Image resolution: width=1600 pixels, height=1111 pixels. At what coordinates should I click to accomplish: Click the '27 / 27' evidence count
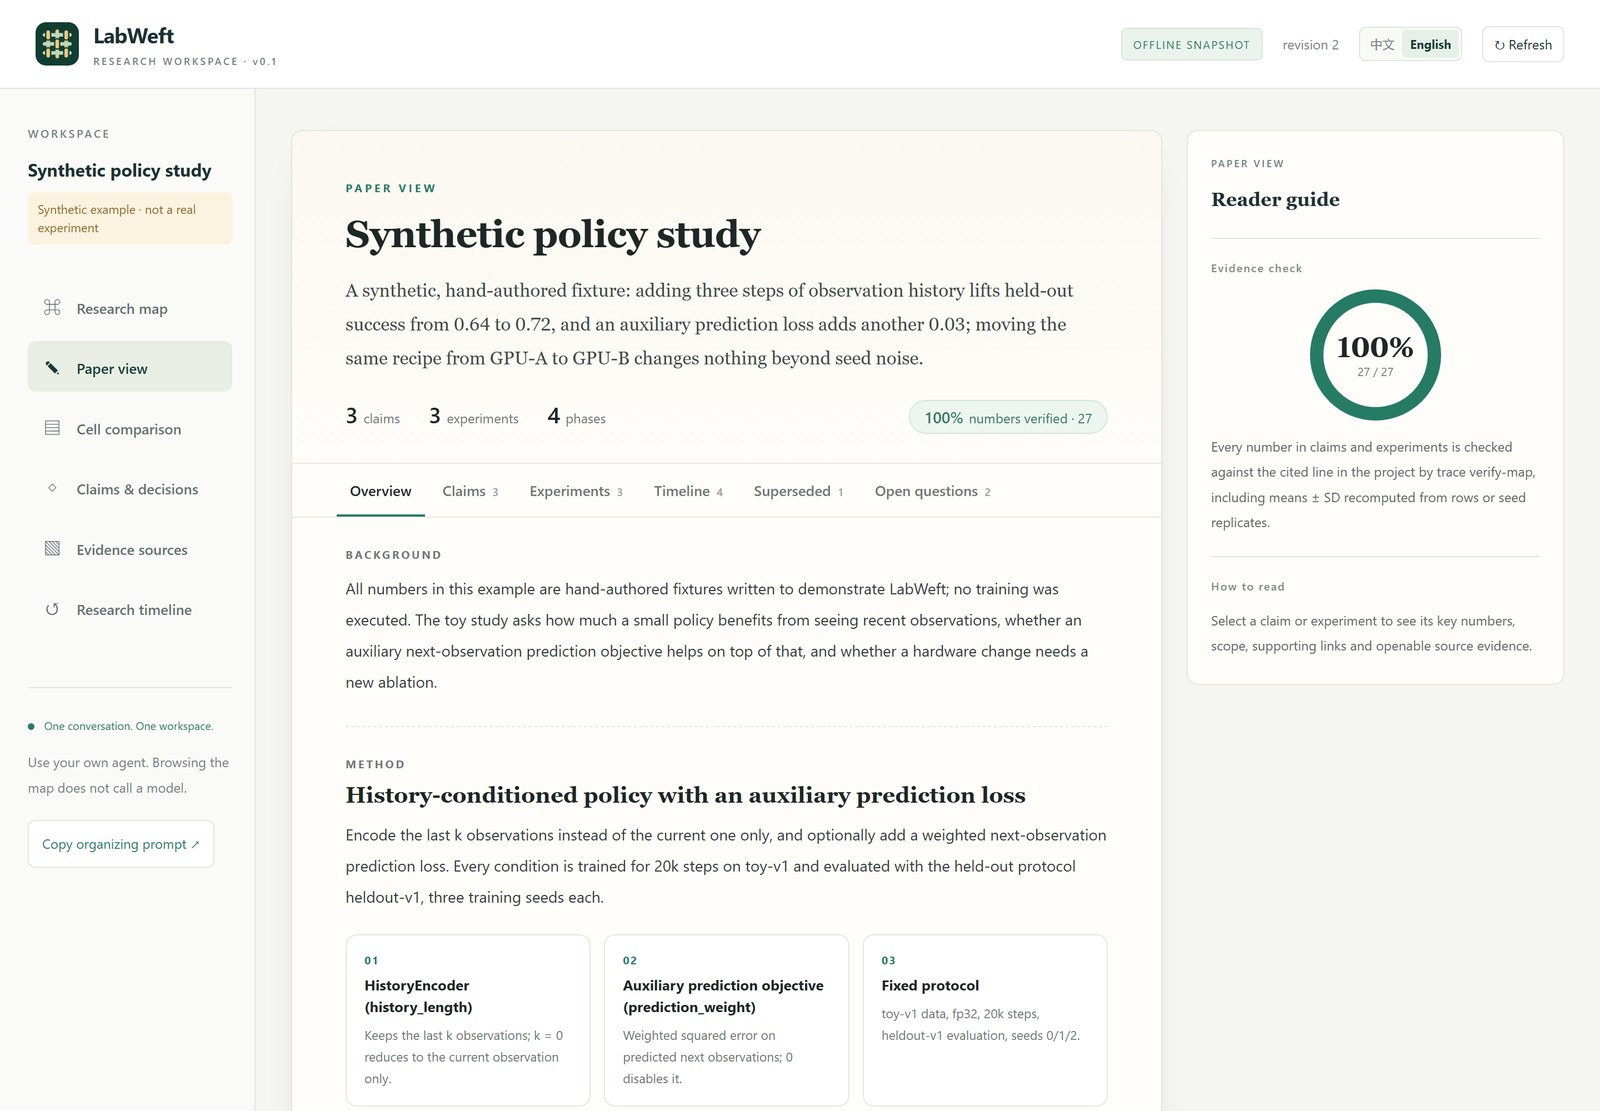[x=1375, y=372]
